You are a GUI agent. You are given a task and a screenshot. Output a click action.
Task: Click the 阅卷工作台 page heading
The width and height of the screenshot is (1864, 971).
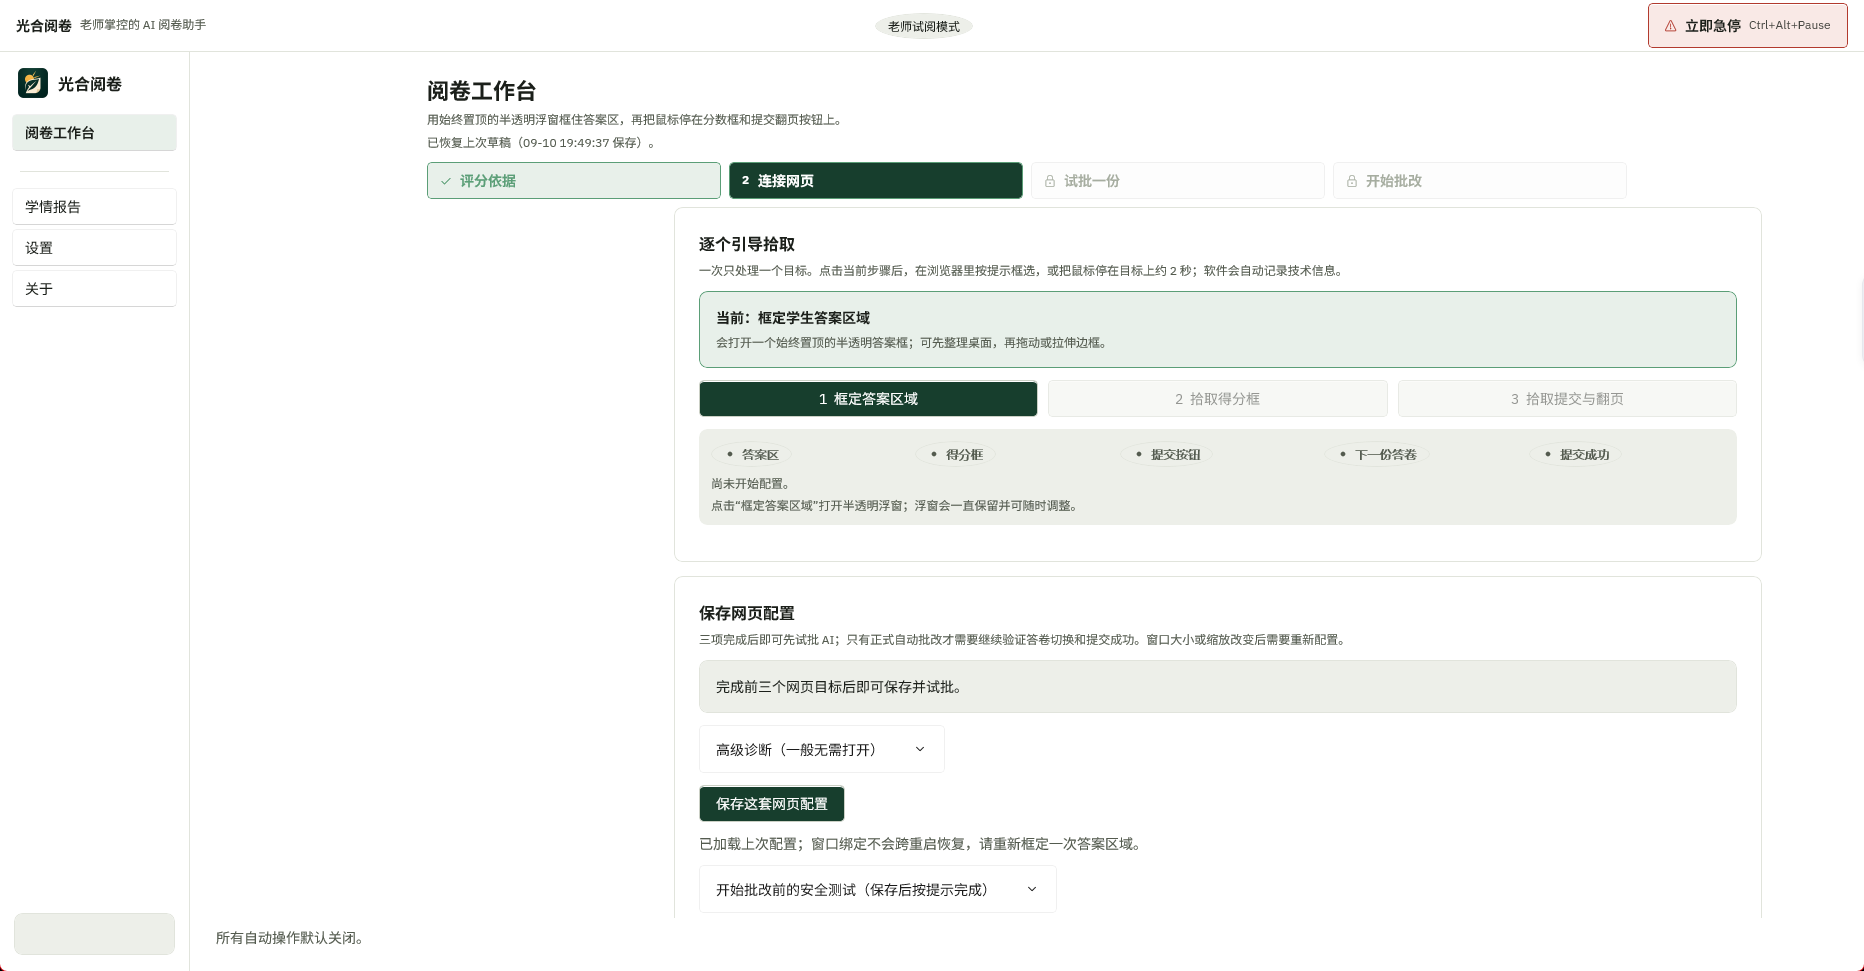[481, 91]
